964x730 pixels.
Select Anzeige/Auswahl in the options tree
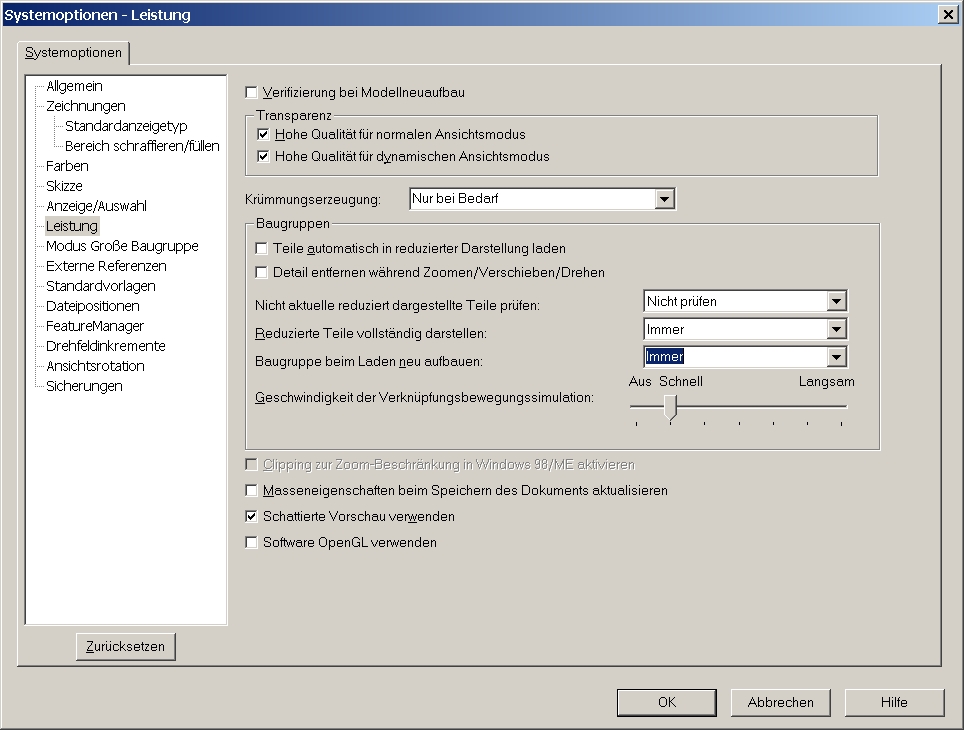[x=97, y=206]
